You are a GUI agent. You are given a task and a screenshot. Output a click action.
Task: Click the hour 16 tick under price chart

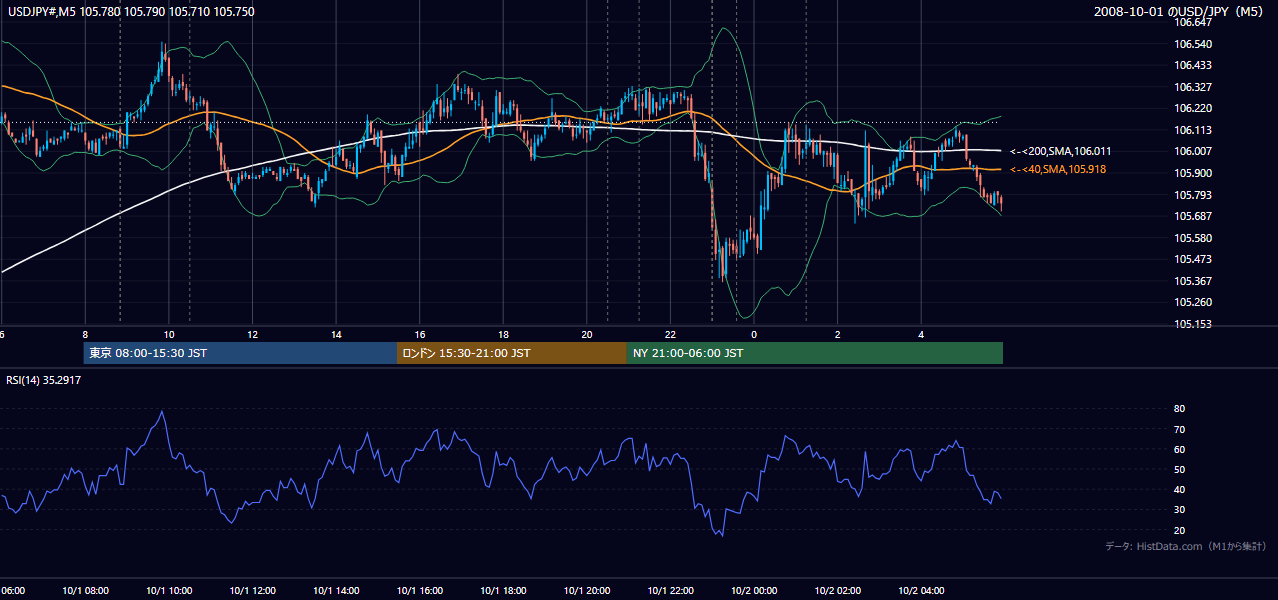420,335
